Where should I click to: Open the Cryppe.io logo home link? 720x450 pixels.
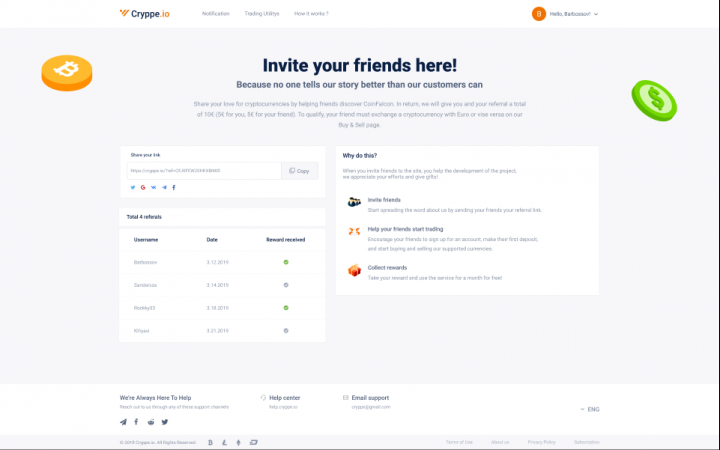(x=145, y=14)
